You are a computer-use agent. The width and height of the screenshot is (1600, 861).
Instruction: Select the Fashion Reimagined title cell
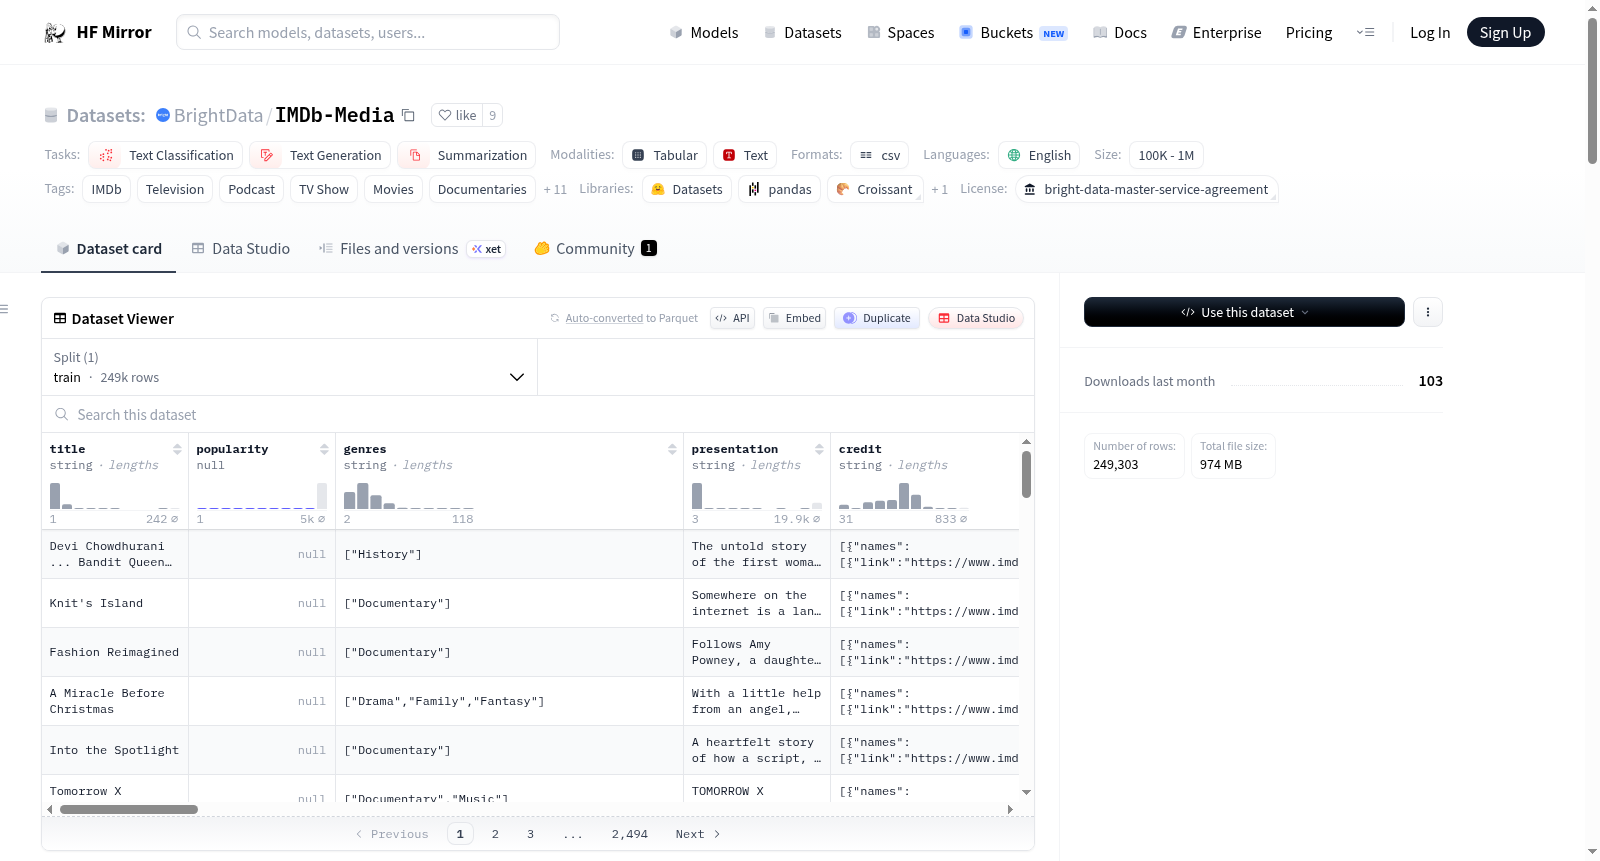click(x=115, y=652)
